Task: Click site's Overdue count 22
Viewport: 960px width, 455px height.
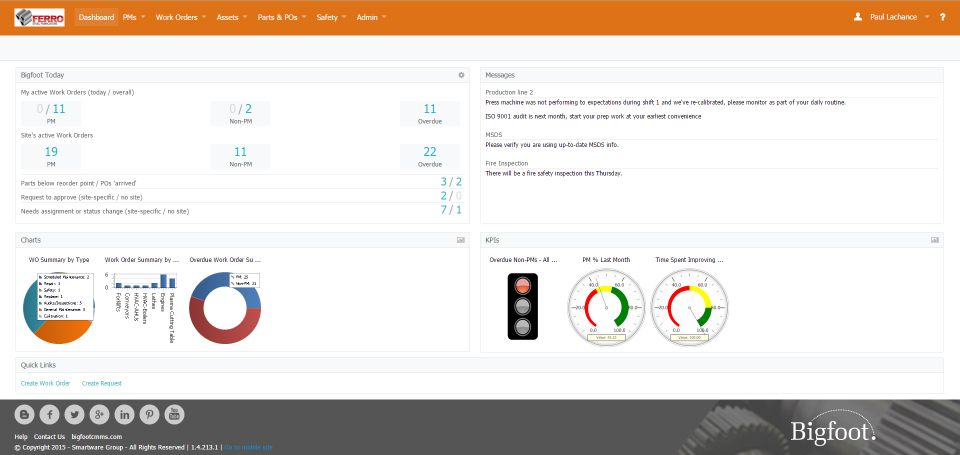Action: pyautogui.click(x=430, y=152)
